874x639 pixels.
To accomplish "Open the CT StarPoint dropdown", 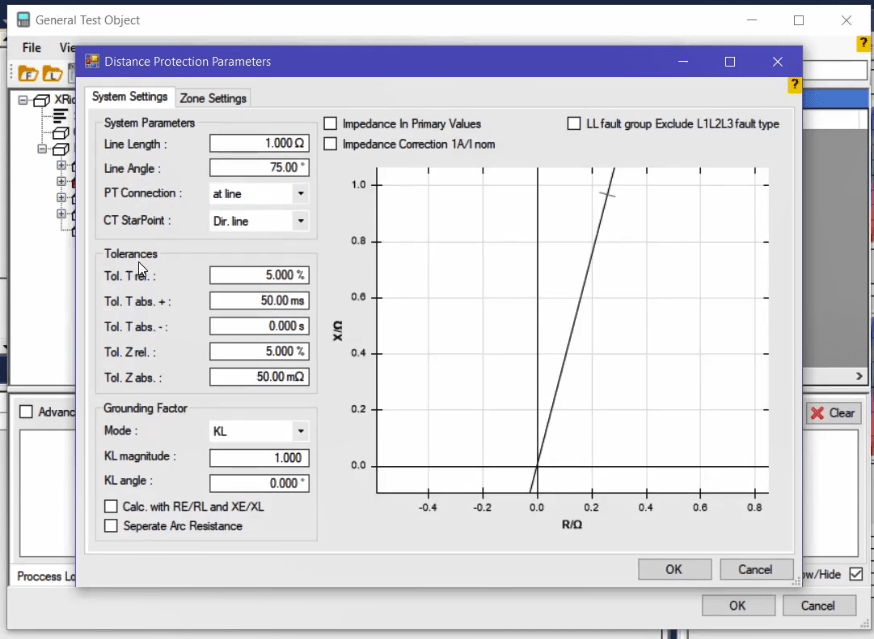I will tap(259, 221).
